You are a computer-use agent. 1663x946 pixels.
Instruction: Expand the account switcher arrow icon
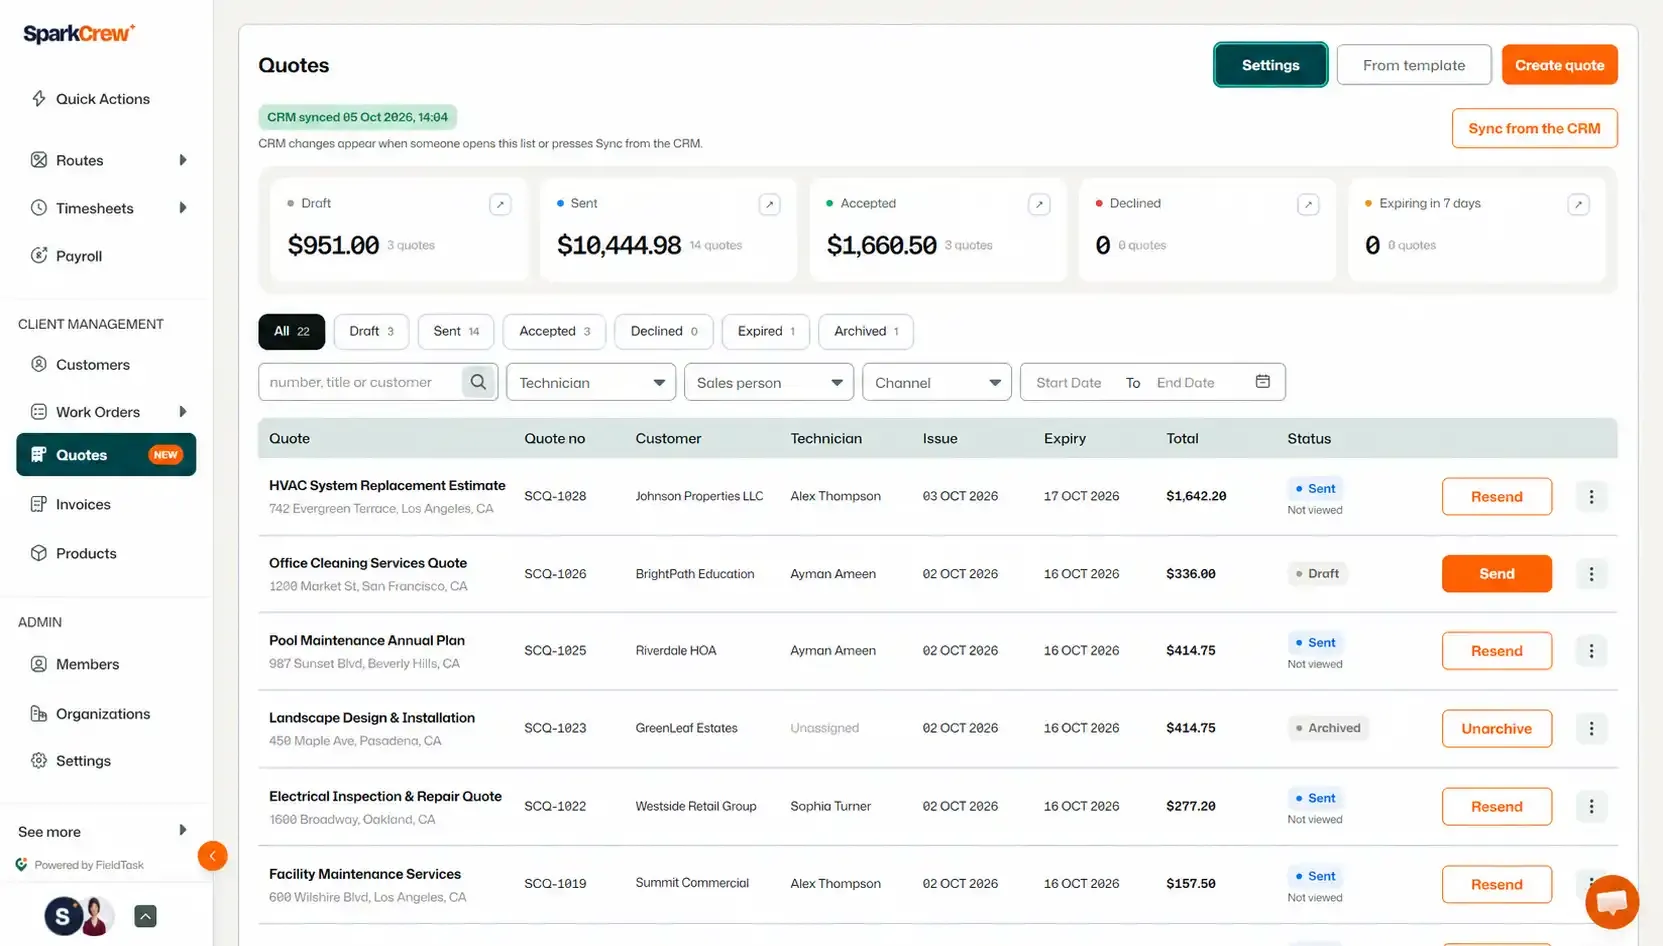click(145, 916)
